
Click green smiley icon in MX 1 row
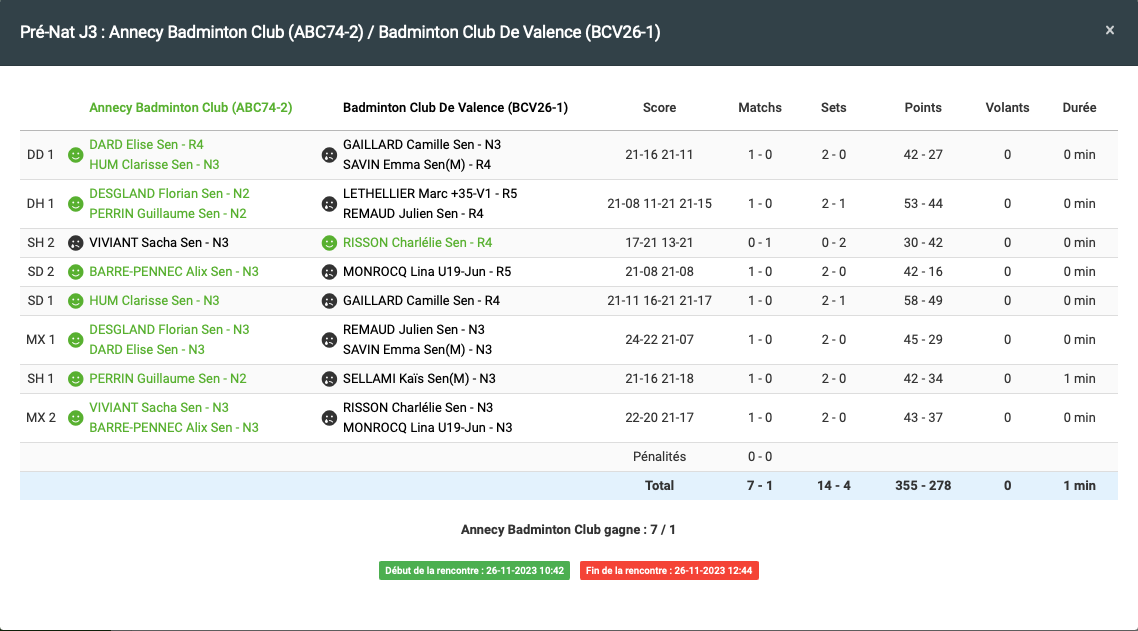tap(75, 340)
